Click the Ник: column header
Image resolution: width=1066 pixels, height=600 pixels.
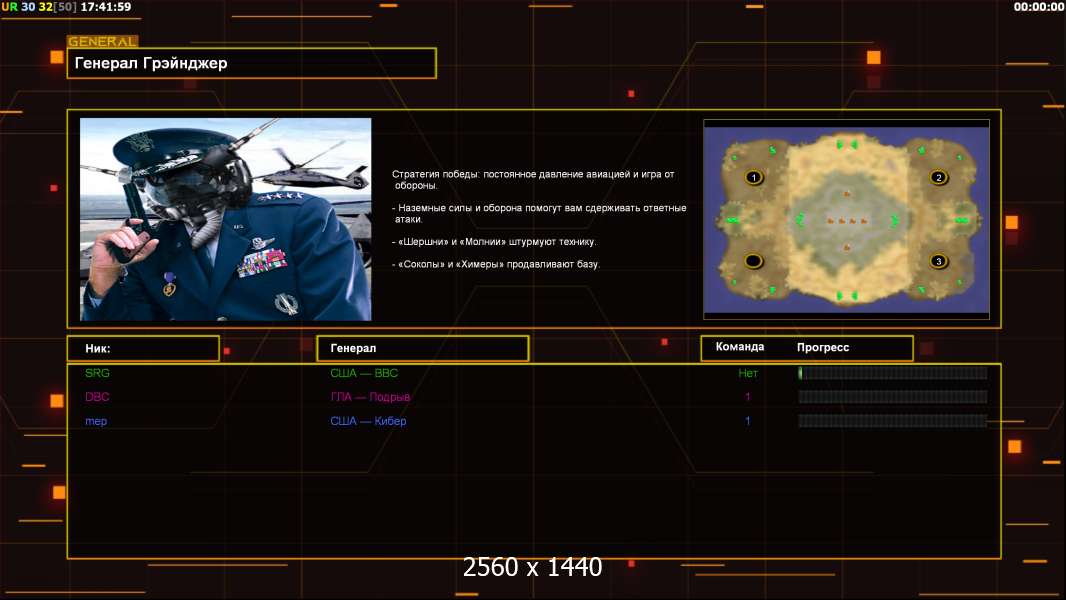point(142,348)
